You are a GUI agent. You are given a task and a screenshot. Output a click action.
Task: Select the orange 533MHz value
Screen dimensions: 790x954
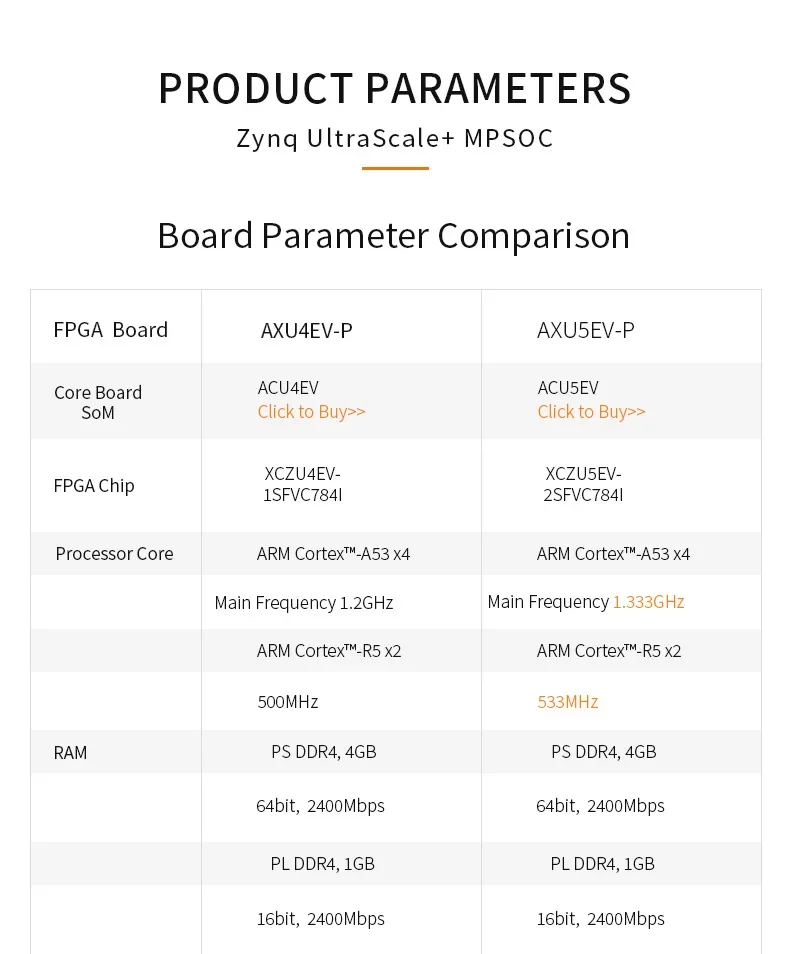point(567,702)
